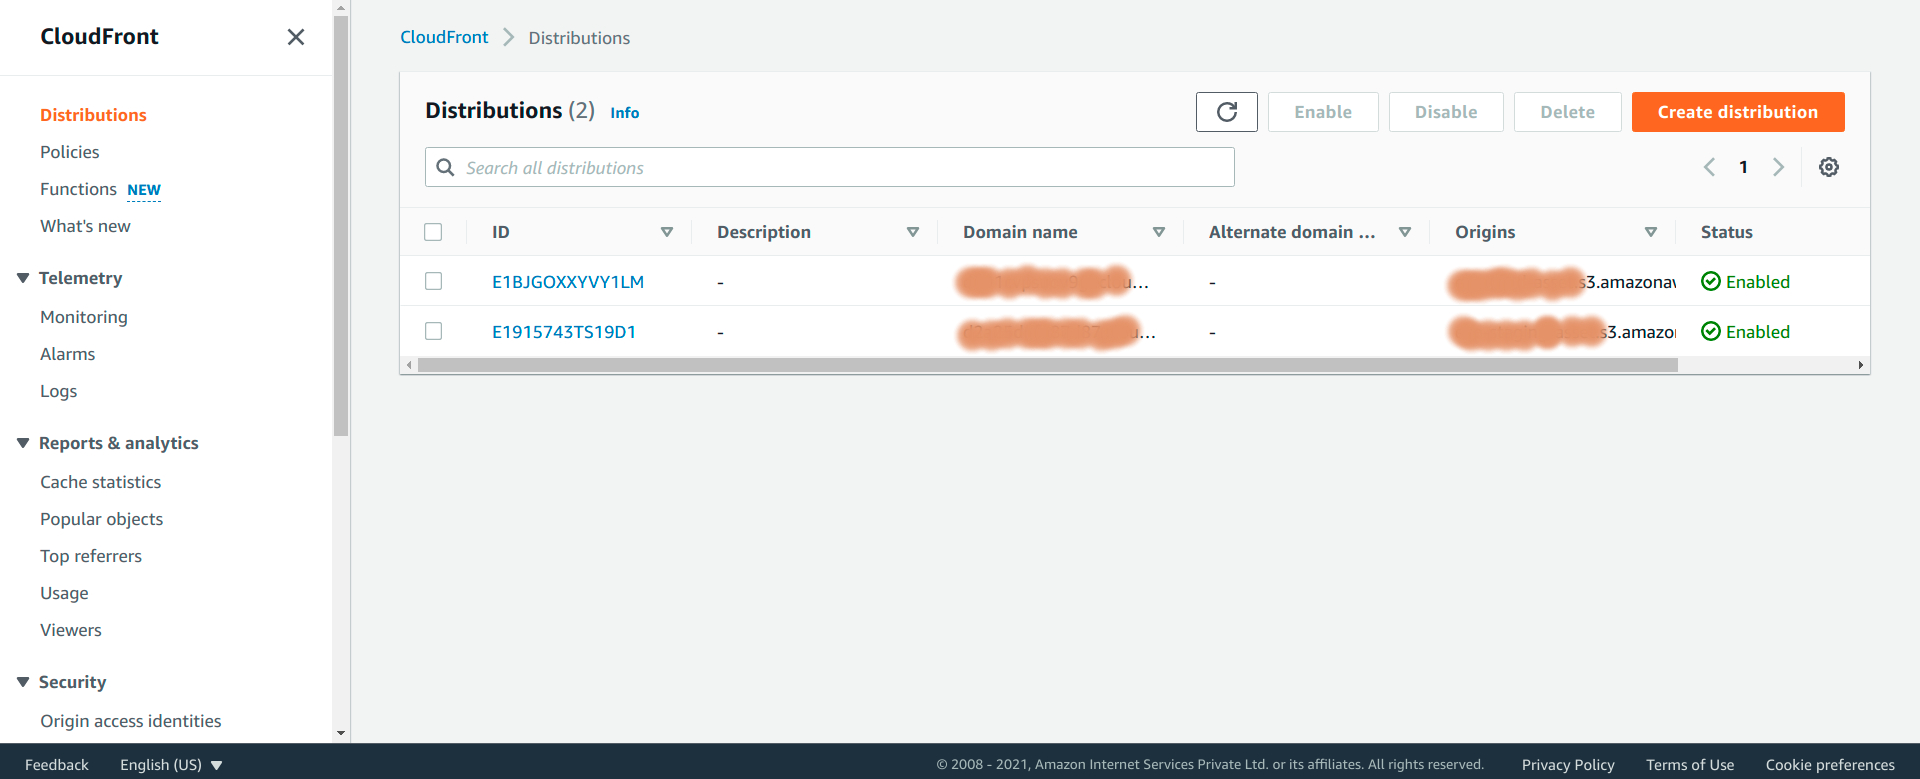Click the Disable button
The width and height of the screenshot is (1920, 779).
tap(1446, 112)
